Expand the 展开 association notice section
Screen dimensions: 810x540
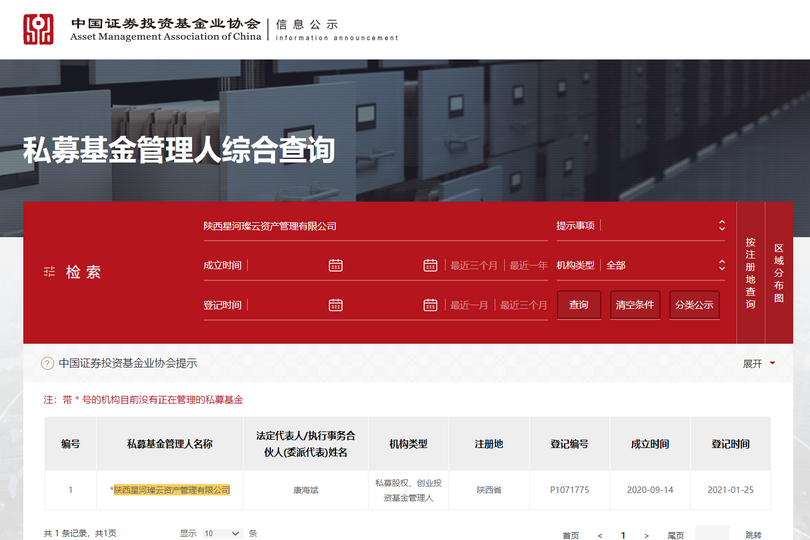(x=759, y=364)
